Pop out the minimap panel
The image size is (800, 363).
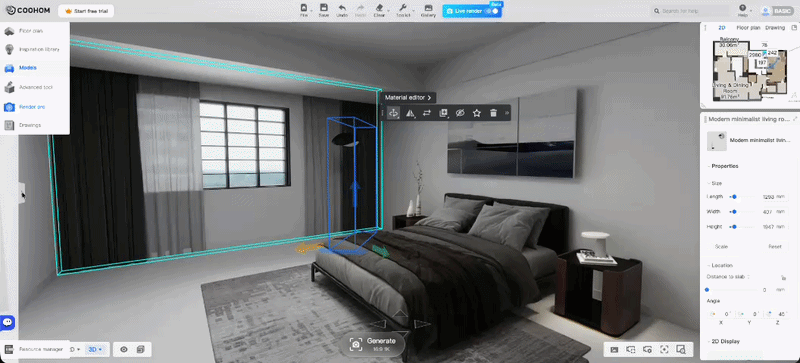(x=794, y=28)
